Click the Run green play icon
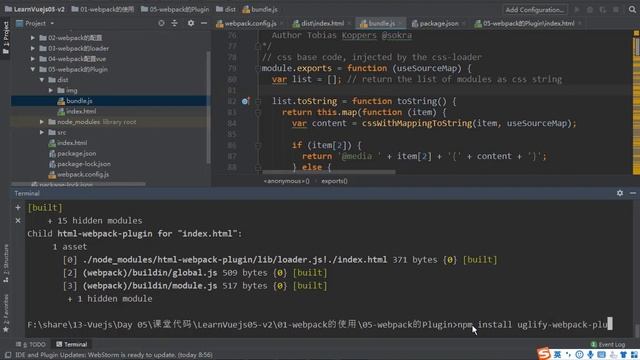This screenshot has width=640, height=360. click(577, 9)
